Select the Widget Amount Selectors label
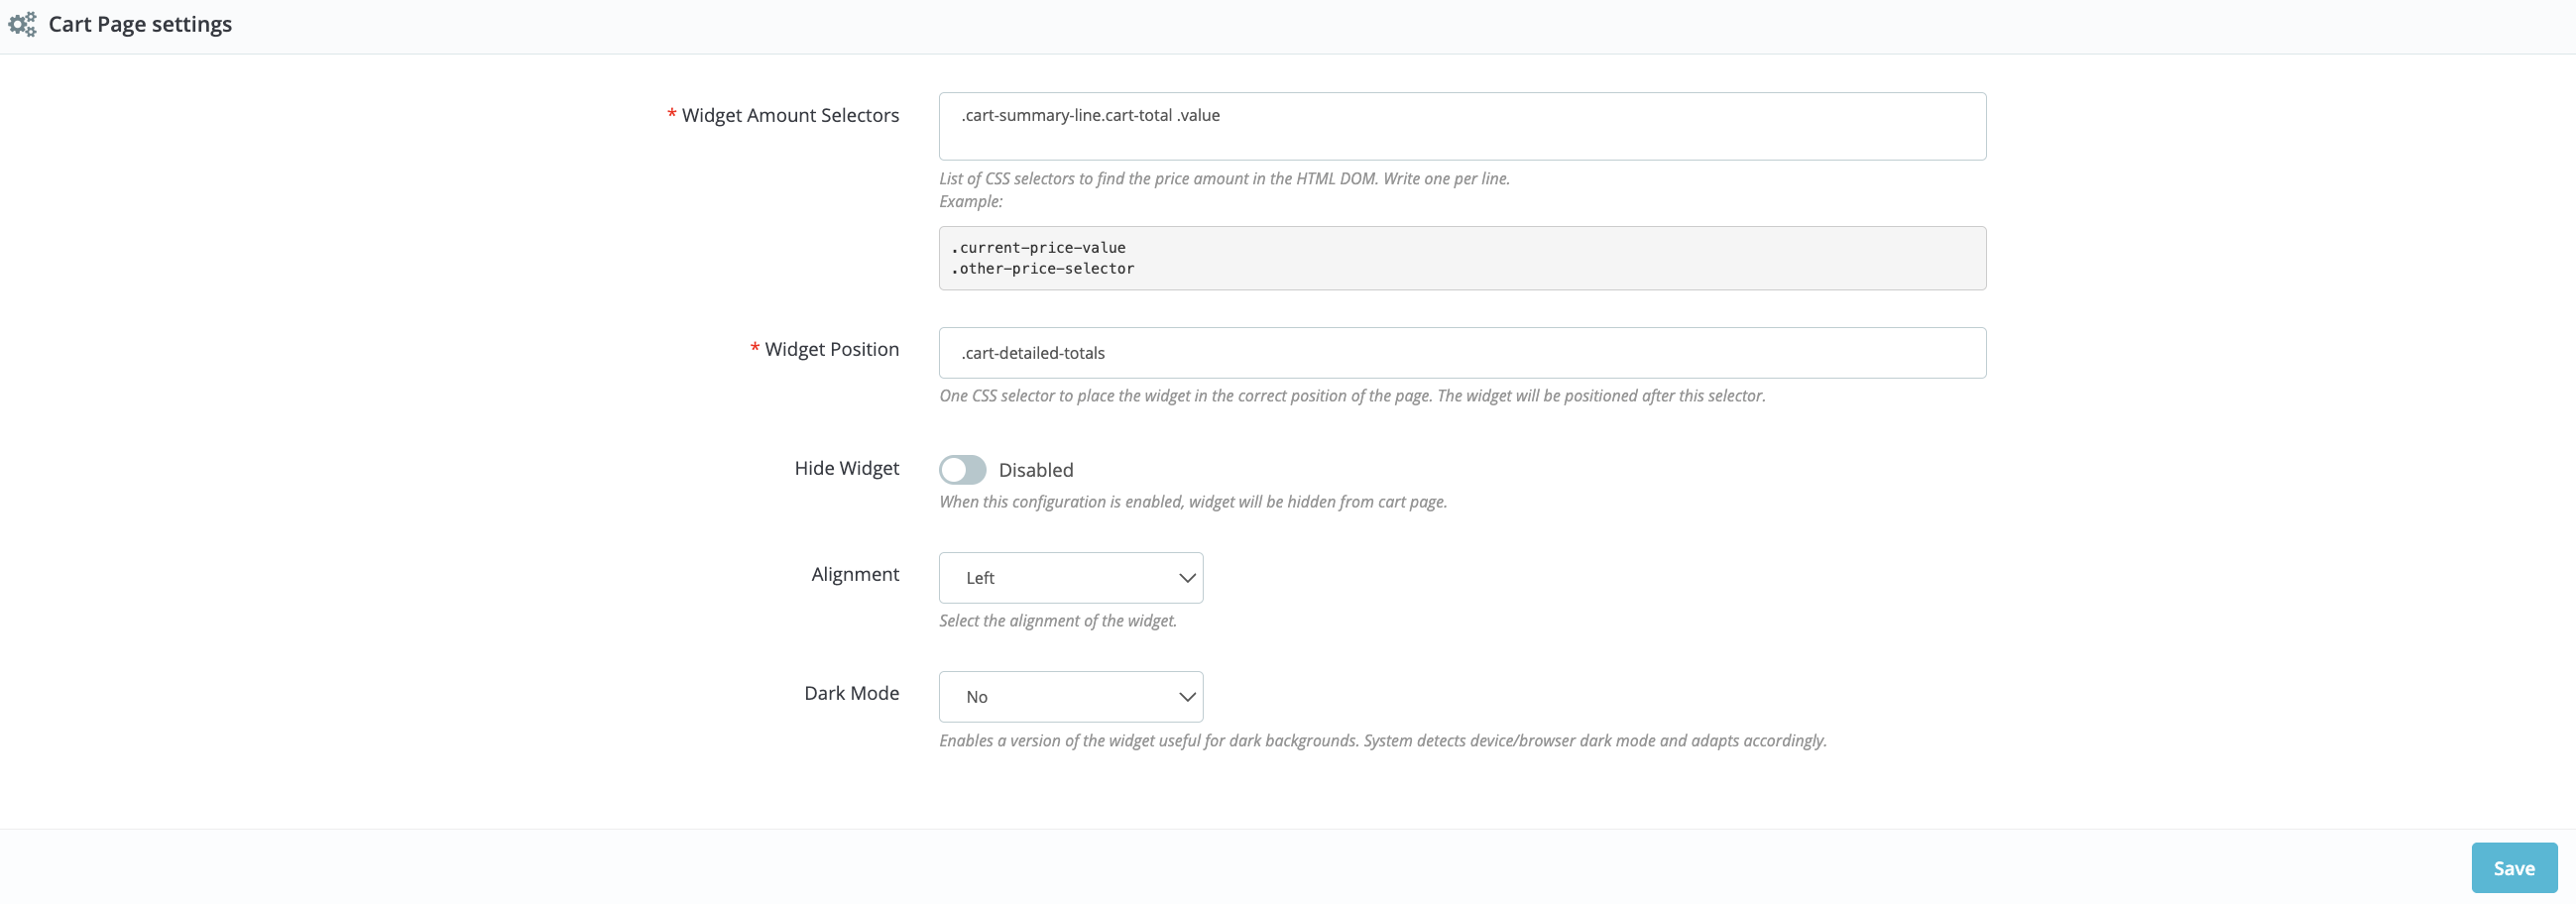 click(x=790, y=115)
